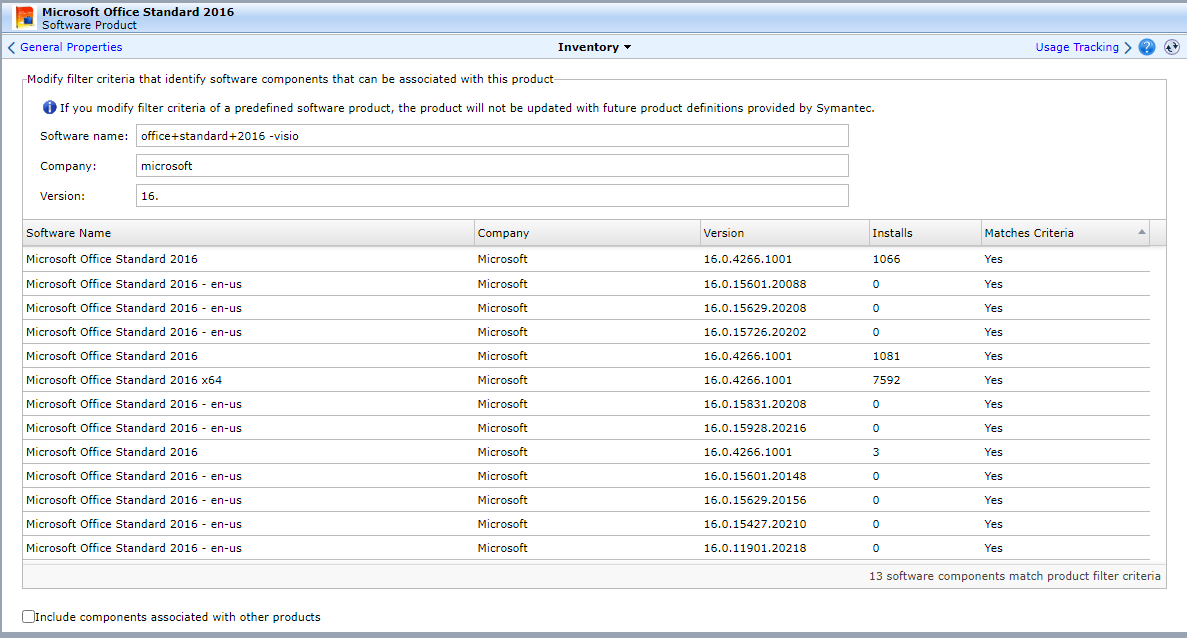Select row with version 16.0.11901.20218
This screenshot has width=1187, height=638.
[586, 548]
